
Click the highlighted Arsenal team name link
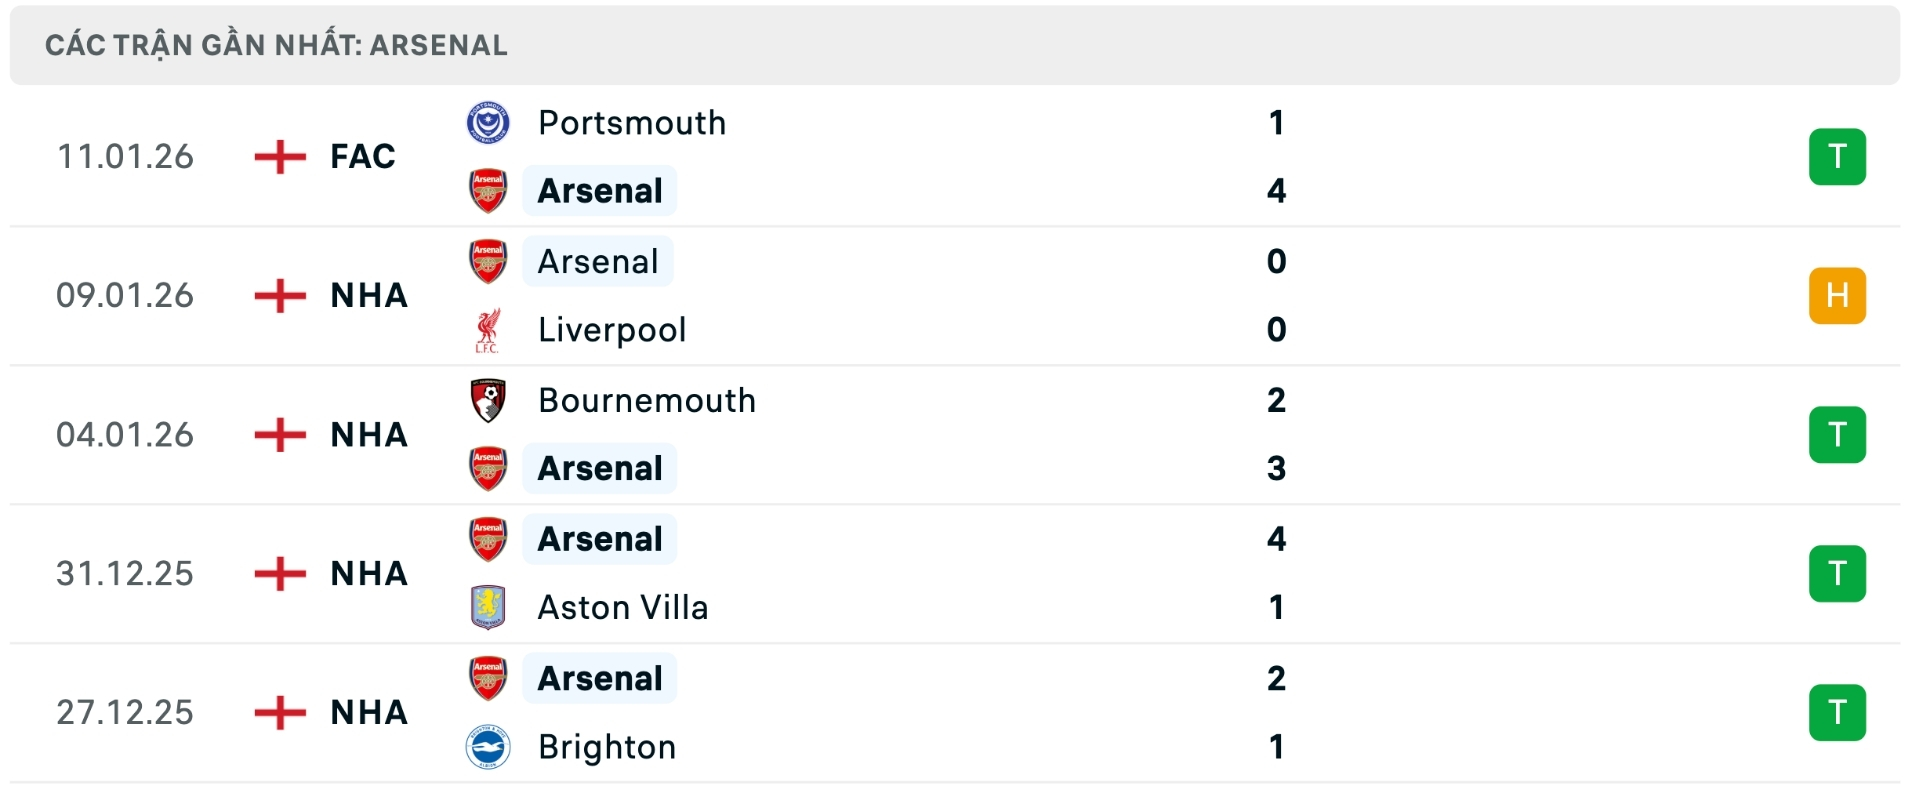tap(599, 191)
